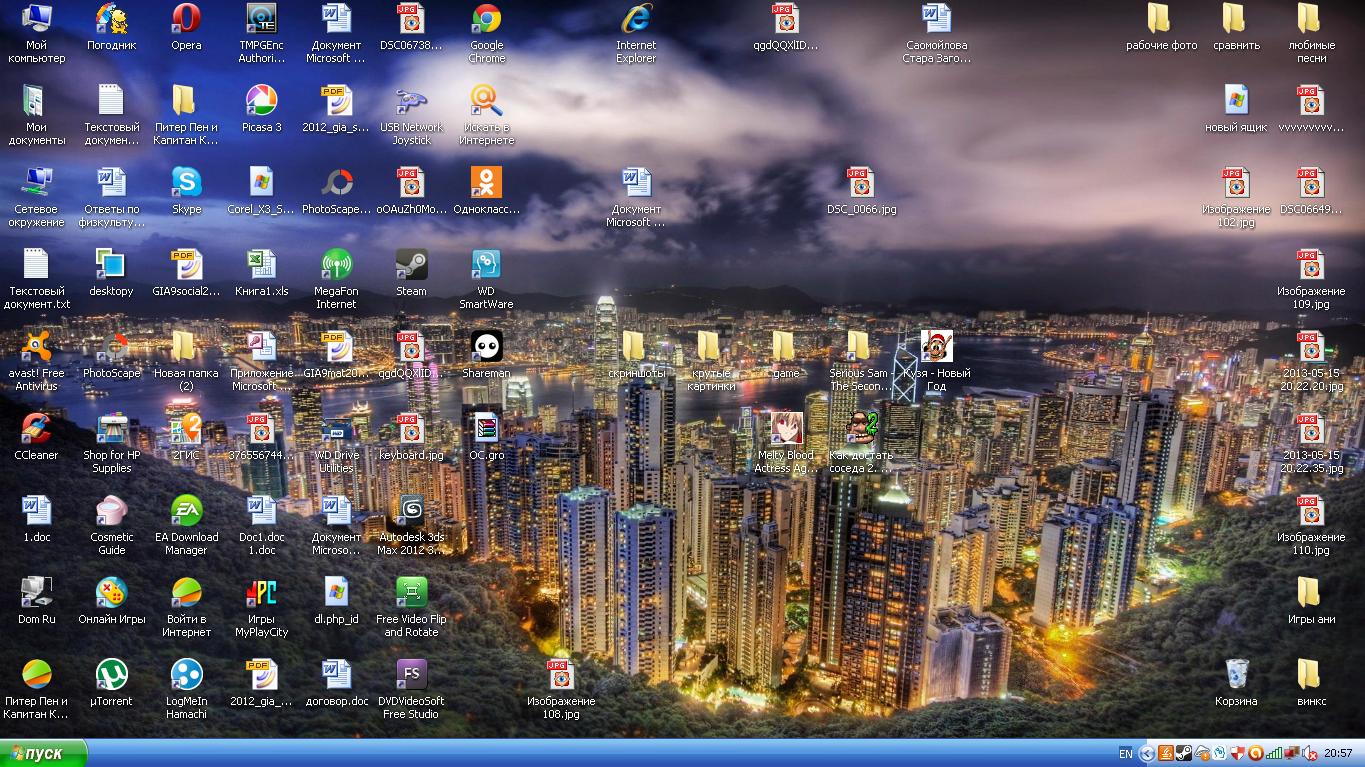Click muted volume icon in tray
Screen dimensions: 1365x767
pyautogui.click(x=1309, y=754)
